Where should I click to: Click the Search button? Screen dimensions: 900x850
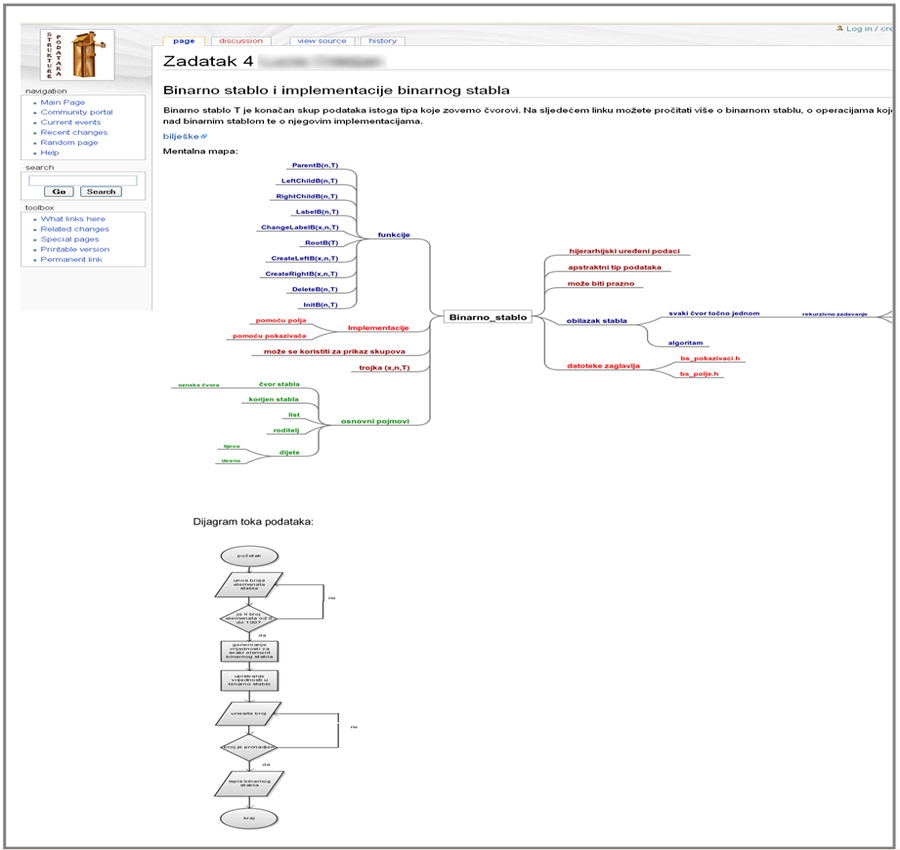101,192
